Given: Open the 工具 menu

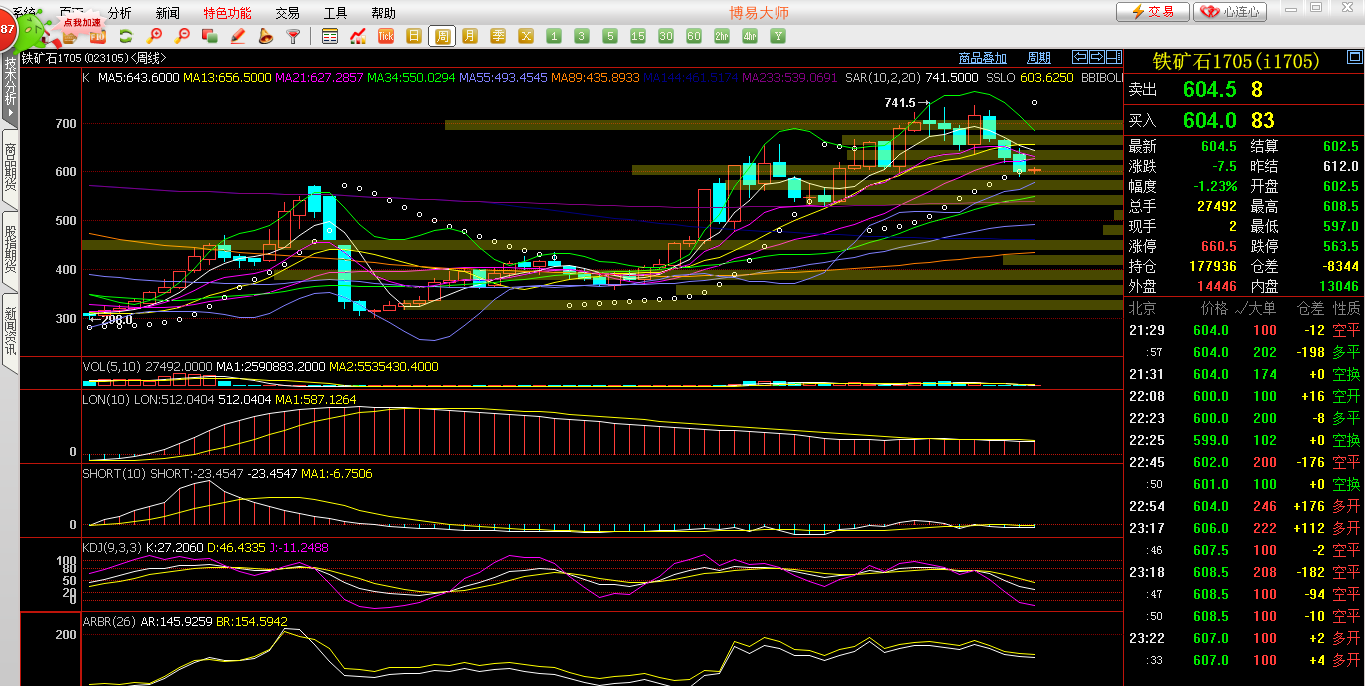Looking at the screenshot, I should click(x=335, y=13).
